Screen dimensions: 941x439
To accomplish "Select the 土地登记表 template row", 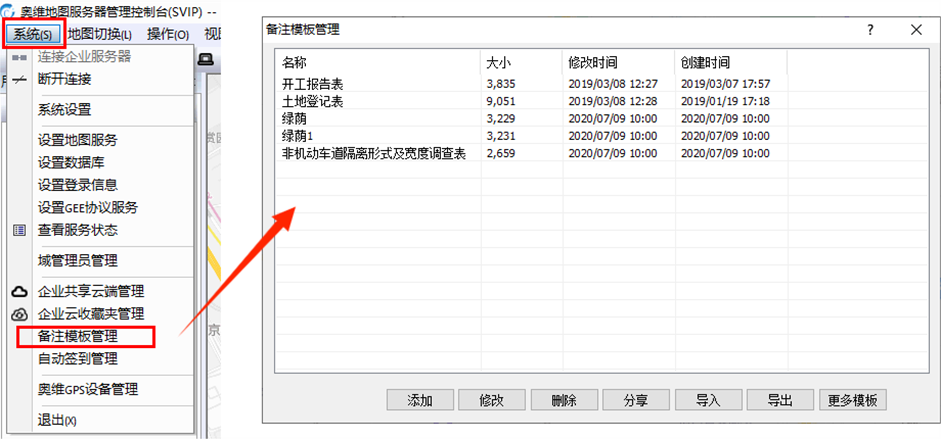I will click(313, 101).
